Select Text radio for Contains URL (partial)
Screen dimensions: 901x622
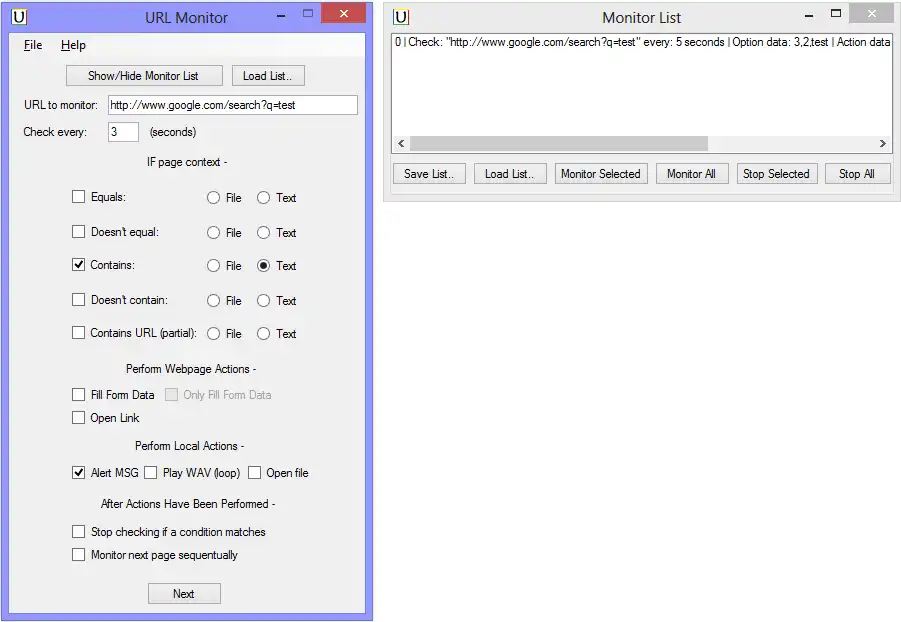tap(263, 333)
